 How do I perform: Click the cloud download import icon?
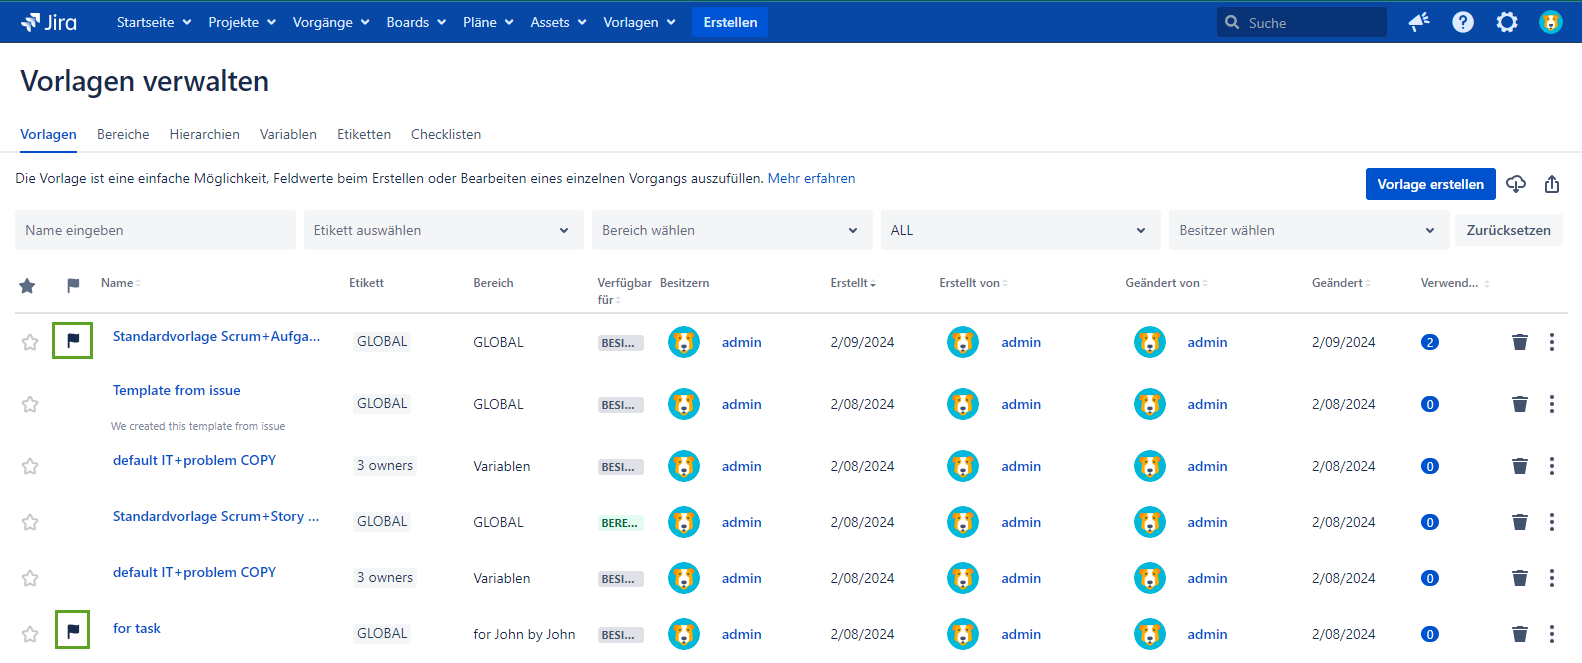[x=1516, y=184]
